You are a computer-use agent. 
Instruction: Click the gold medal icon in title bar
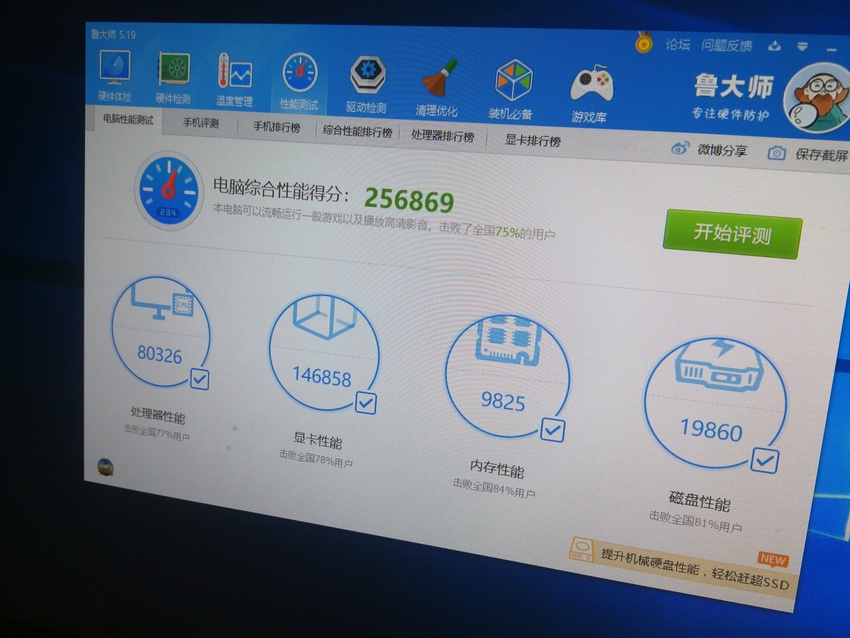pos(643,42)
